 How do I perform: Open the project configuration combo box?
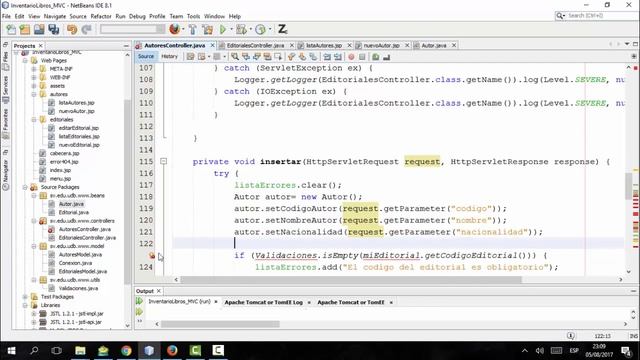[x=132, y=29]
